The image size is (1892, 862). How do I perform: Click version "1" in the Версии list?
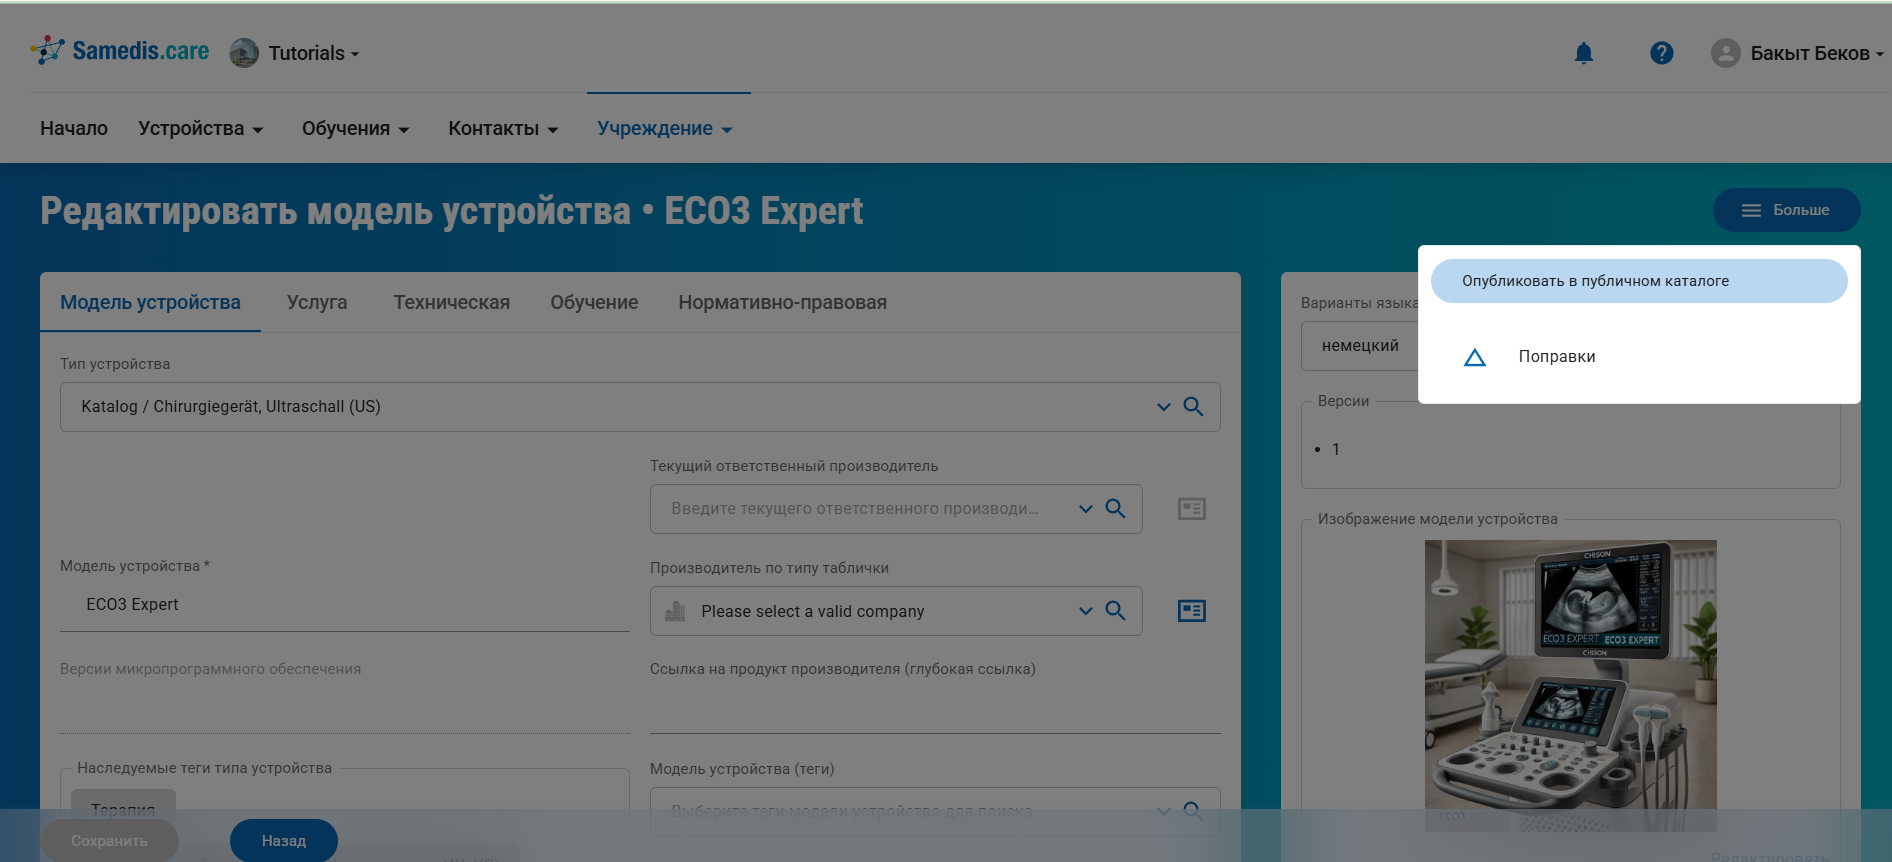(1335, 450)
